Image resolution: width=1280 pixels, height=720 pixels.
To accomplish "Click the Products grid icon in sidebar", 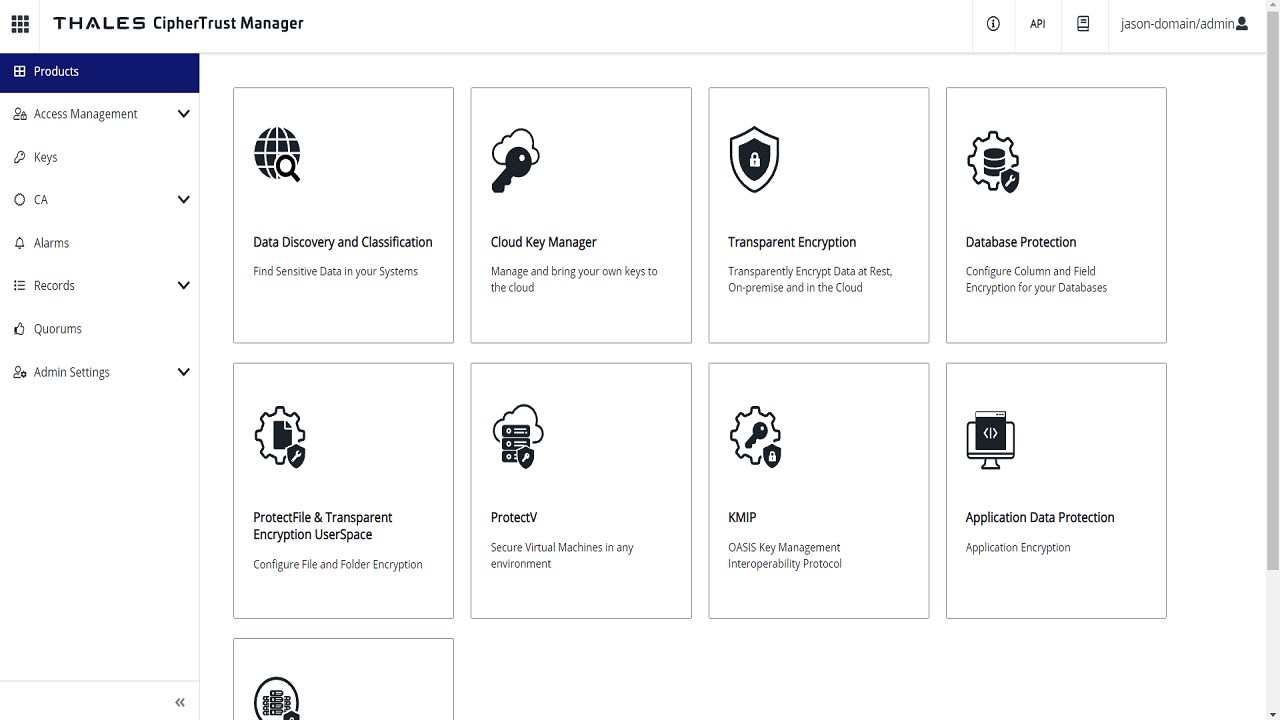I will point(20,72).
